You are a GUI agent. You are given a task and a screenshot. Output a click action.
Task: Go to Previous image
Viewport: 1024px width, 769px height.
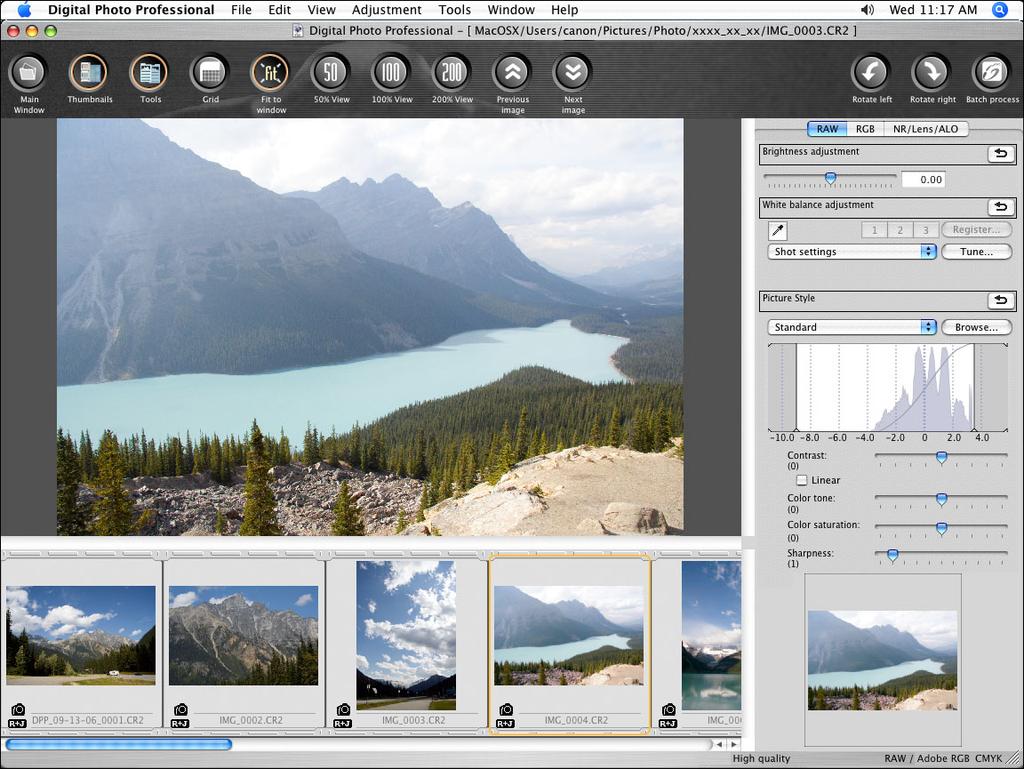pyautogui.click(x=513, y=72)
